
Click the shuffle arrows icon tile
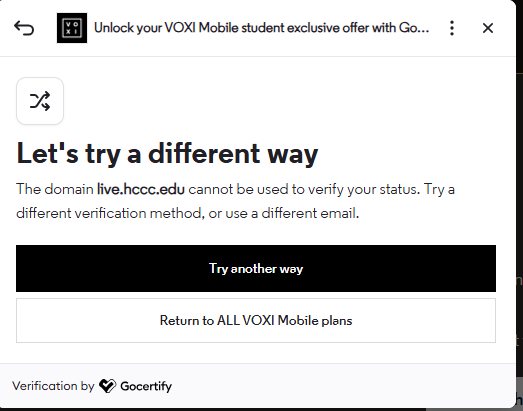(40, 101)
